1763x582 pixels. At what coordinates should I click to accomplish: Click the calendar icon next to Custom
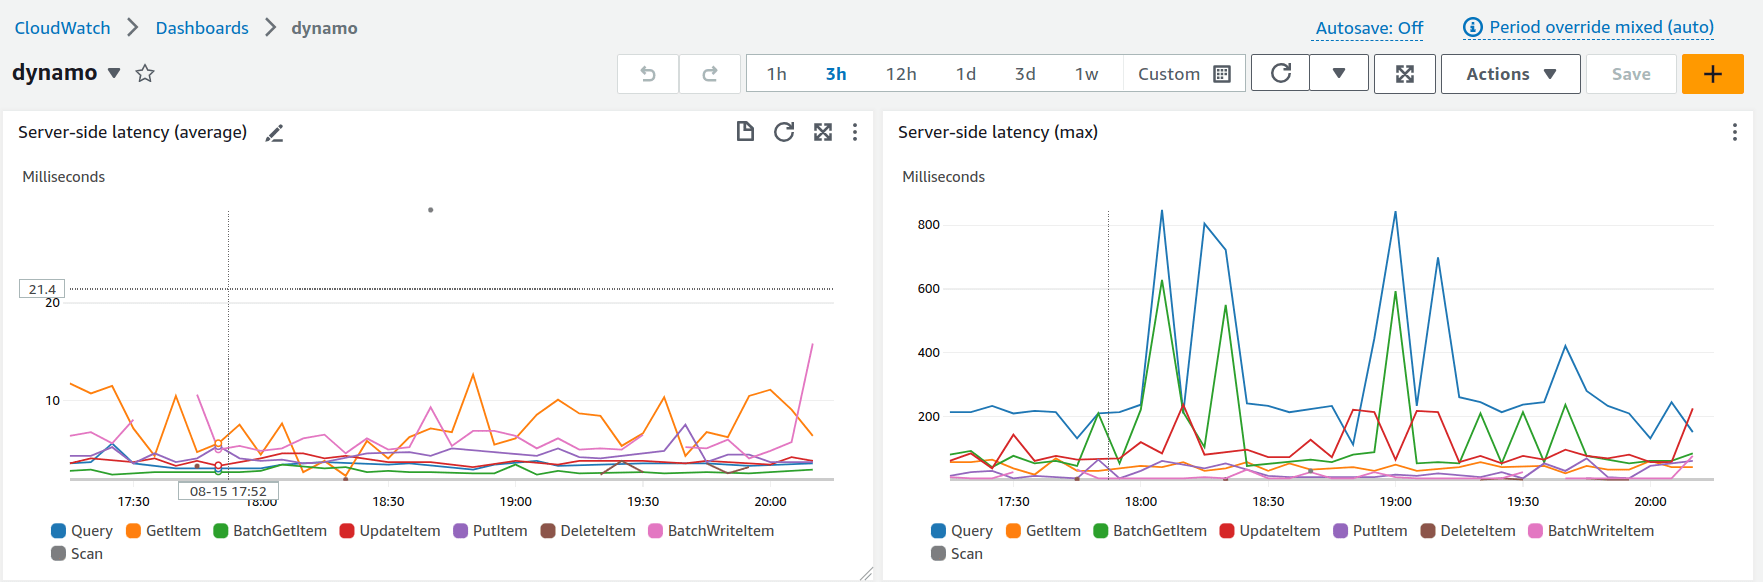[x=1222, y=74]
